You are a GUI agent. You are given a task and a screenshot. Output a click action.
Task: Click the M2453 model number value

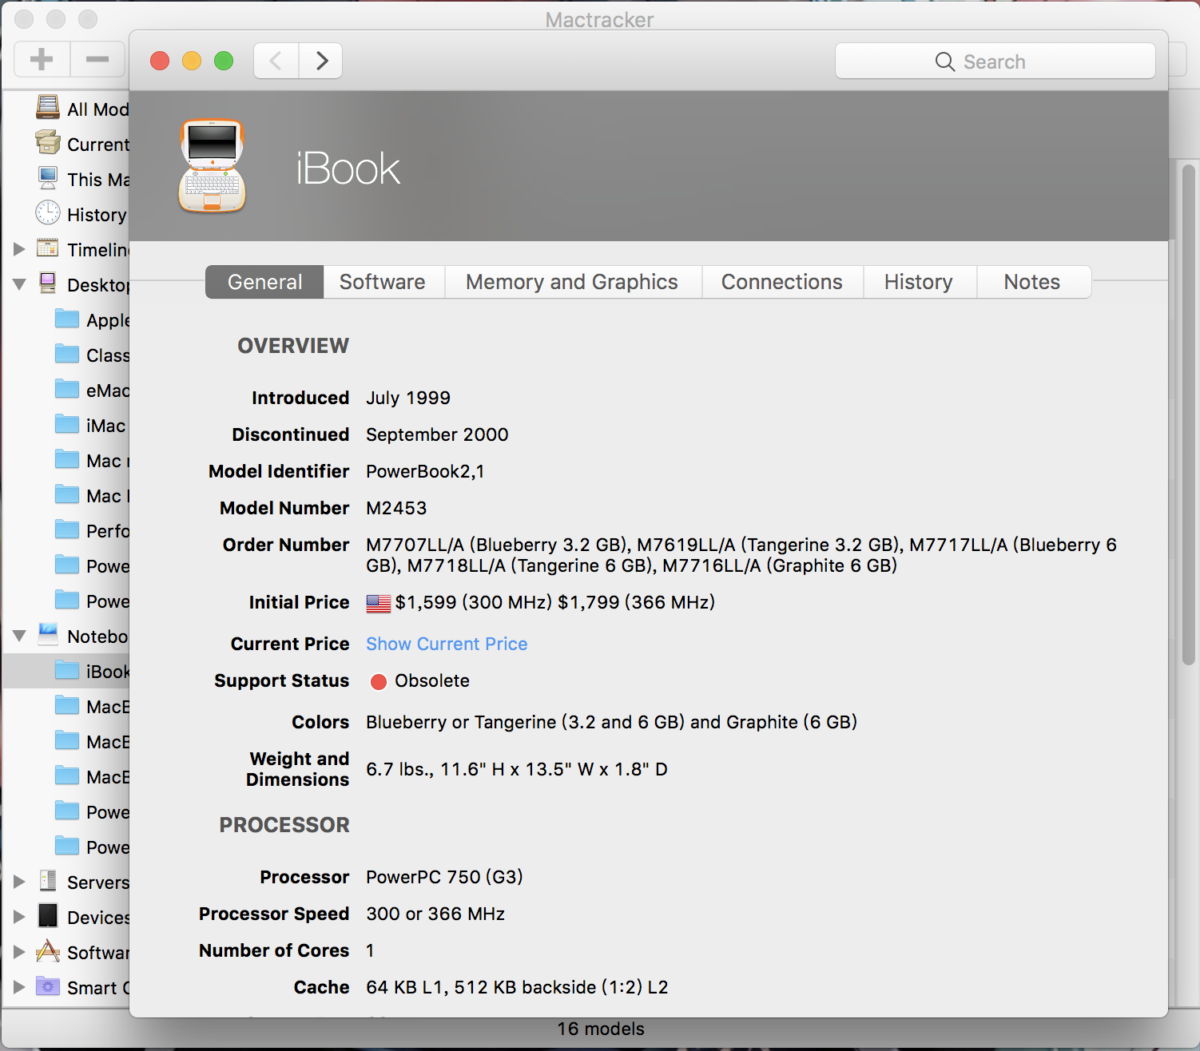coord(396,508)
